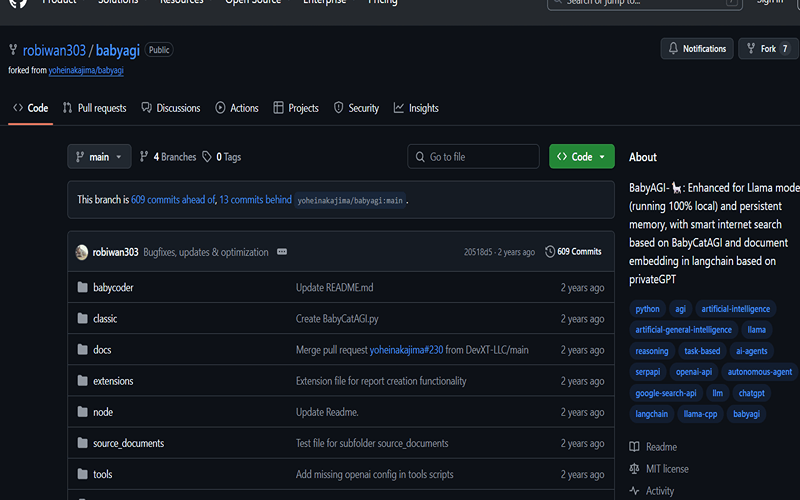Select the openai-api topic tag
Viewport: 800px width, 500px height.
(x=694, y=372)
